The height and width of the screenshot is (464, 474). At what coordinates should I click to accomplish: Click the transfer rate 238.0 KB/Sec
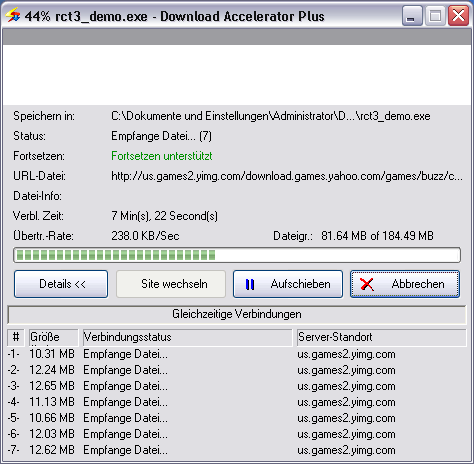coord(145,236)
